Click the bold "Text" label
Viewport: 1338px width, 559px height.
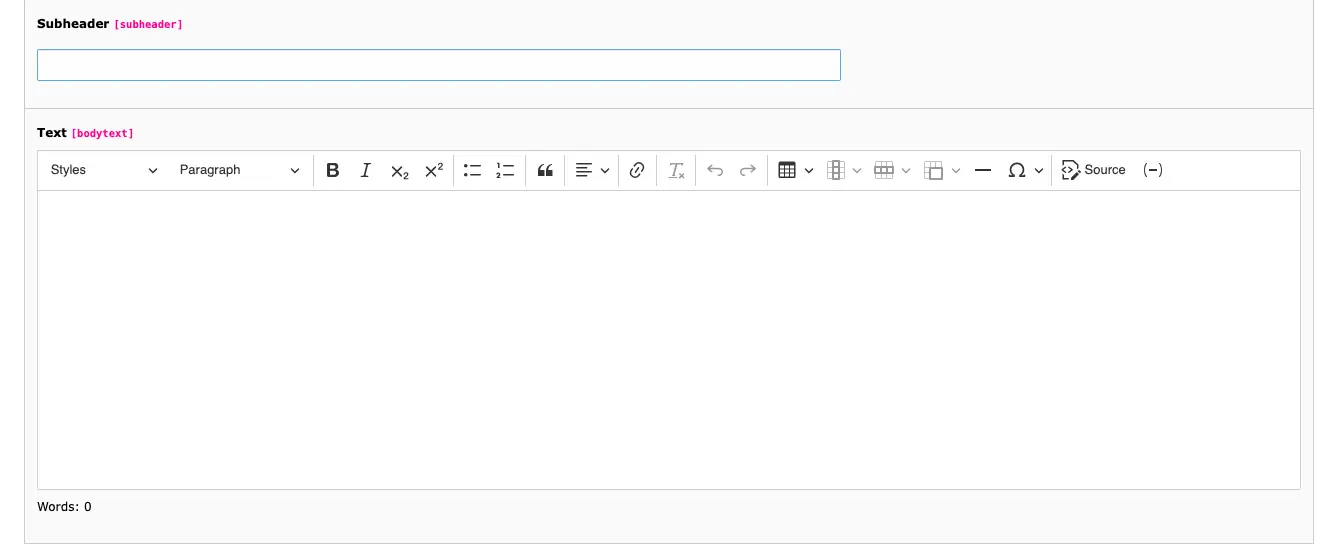pos(52,133)
